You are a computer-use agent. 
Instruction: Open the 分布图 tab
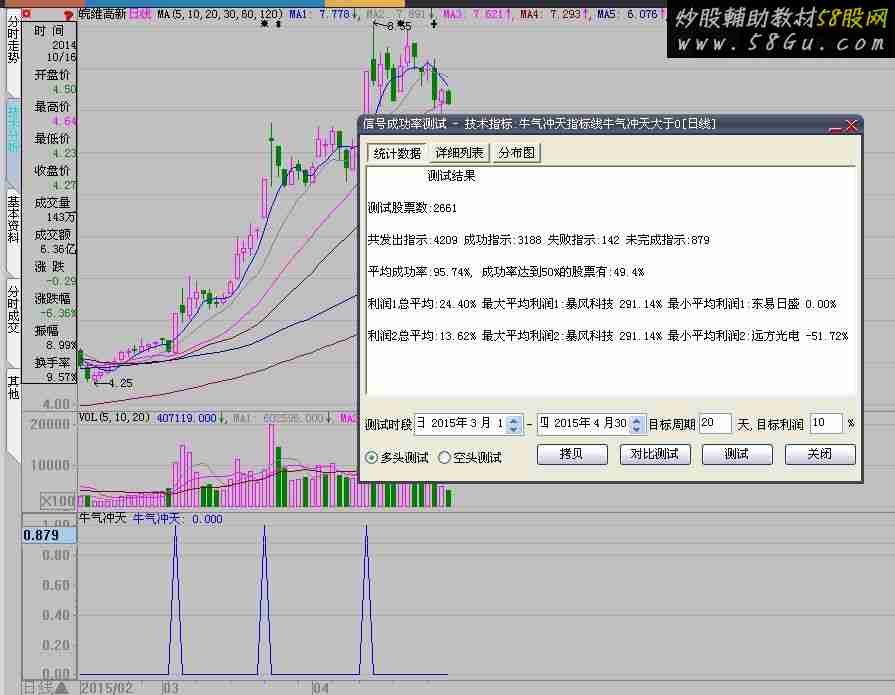(516, 152)
